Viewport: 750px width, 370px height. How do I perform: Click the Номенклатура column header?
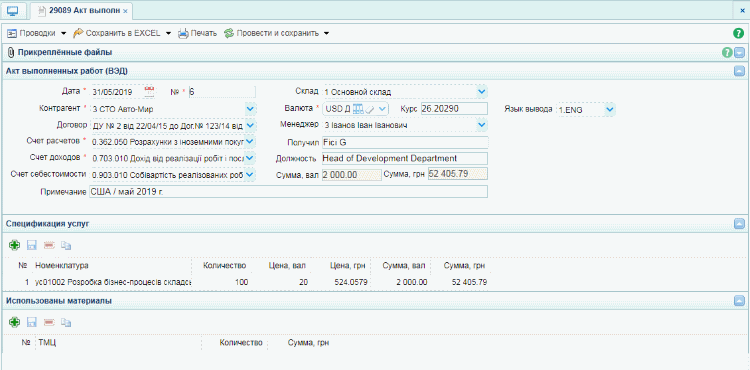coord(62,265)
